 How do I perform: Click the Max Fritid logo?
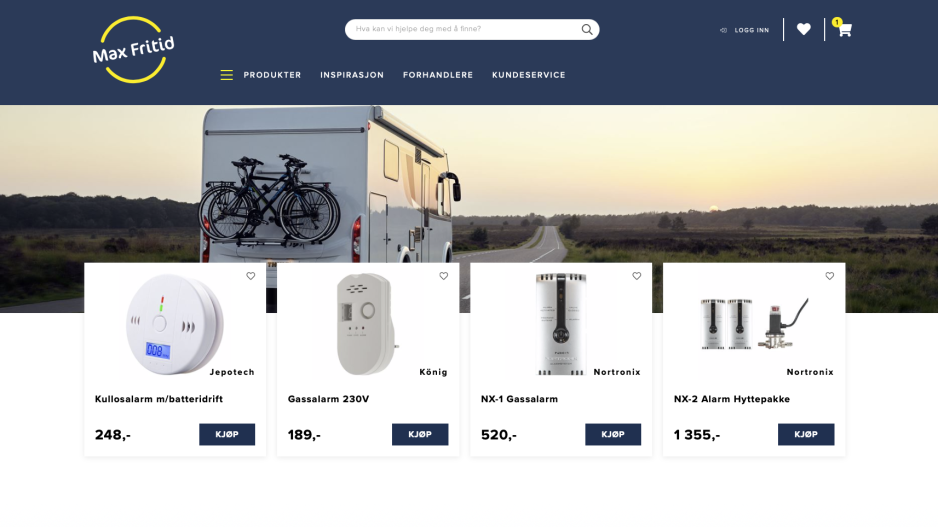click(x=133, y=50)
